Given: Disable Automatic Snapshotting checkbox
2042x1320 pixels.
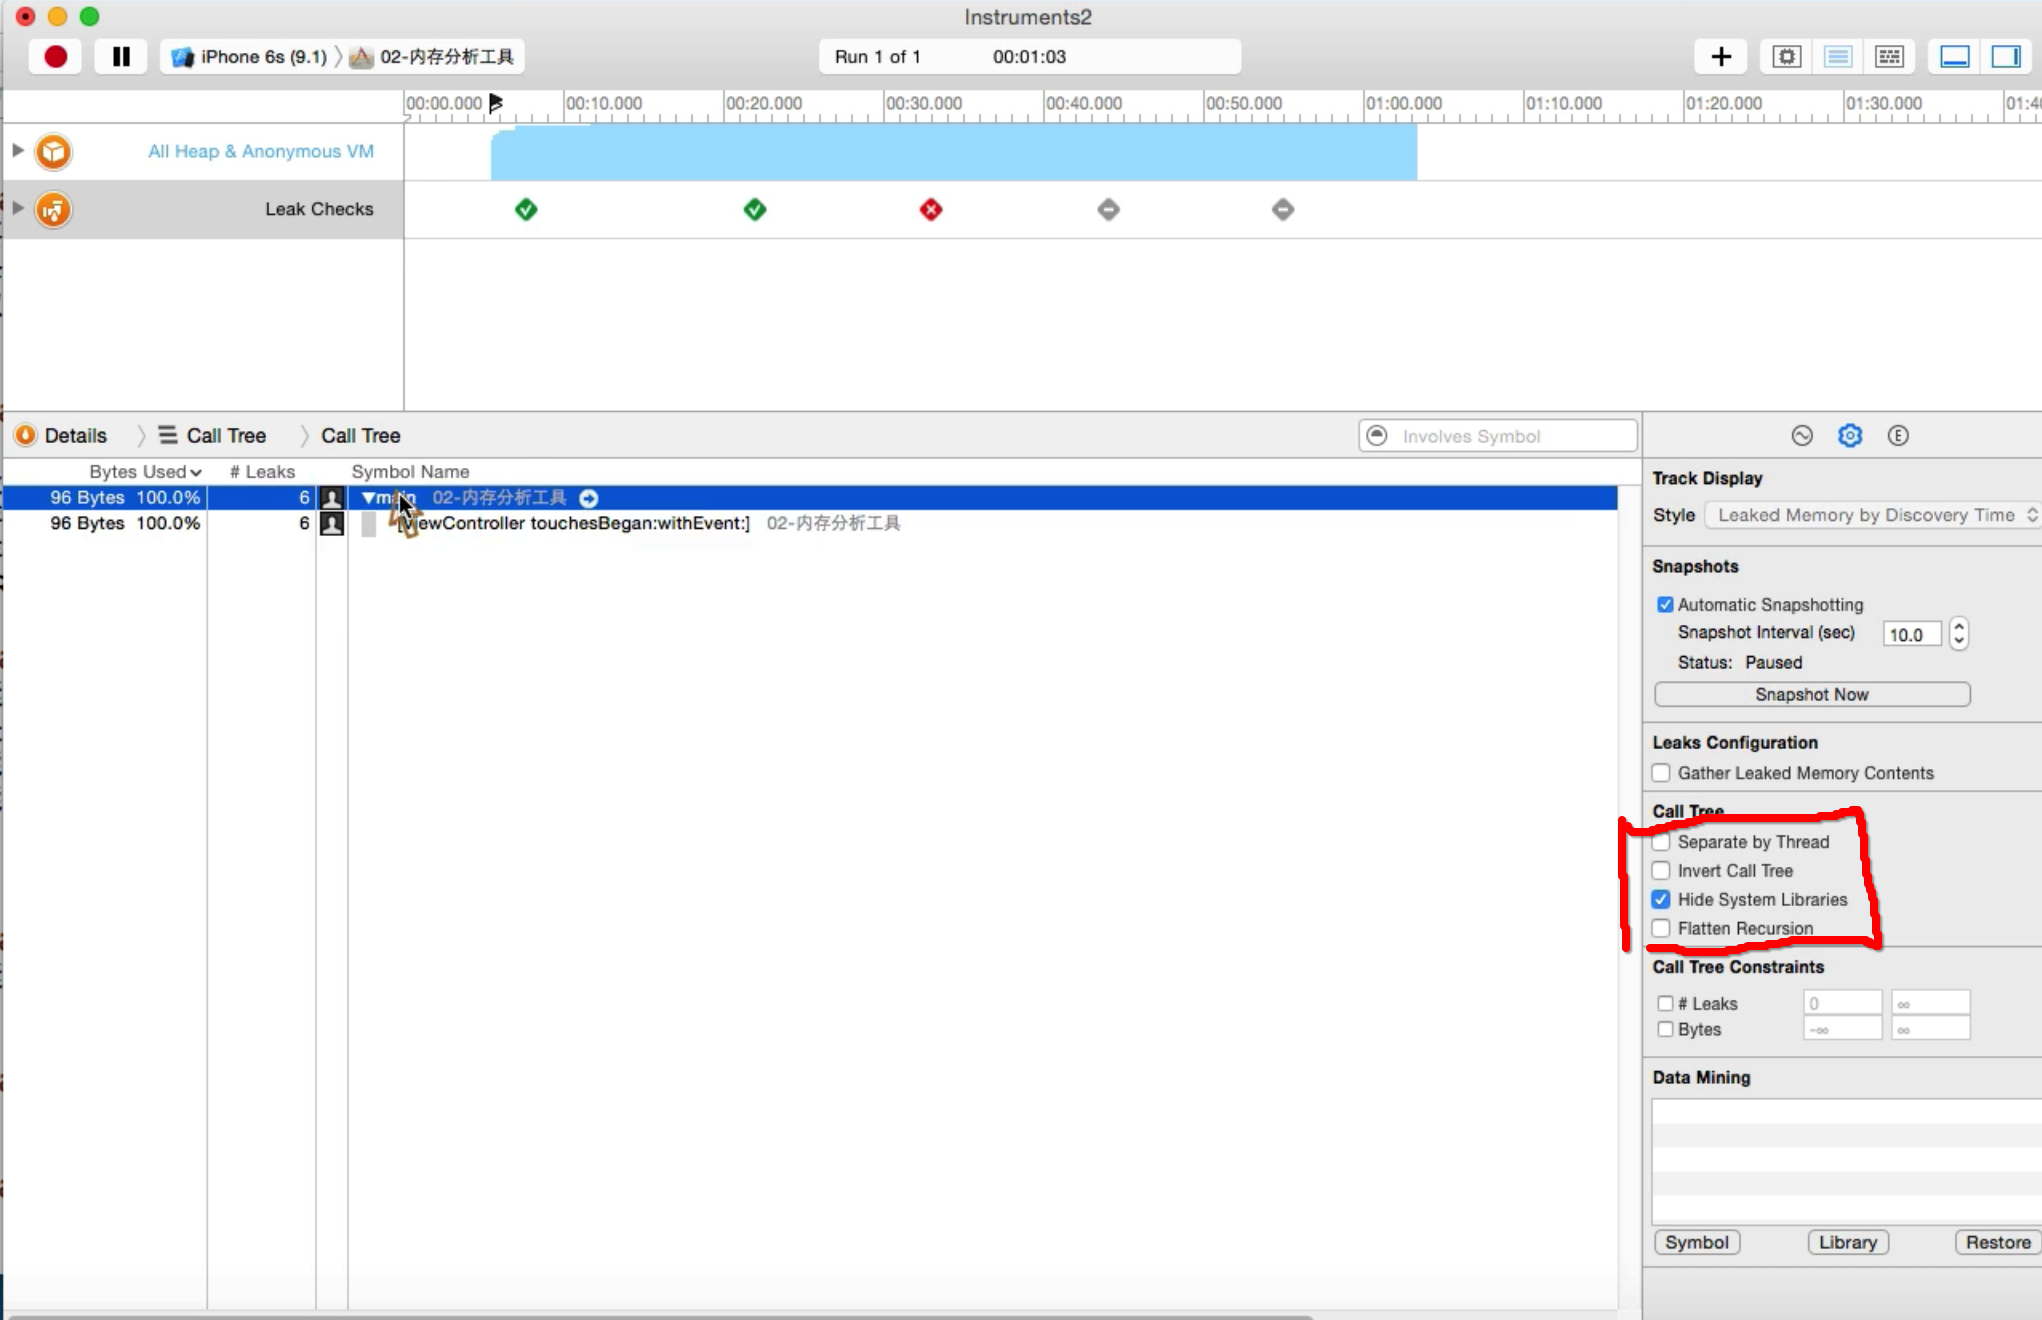Looking at the screenshot, I should click(1665, 605).
